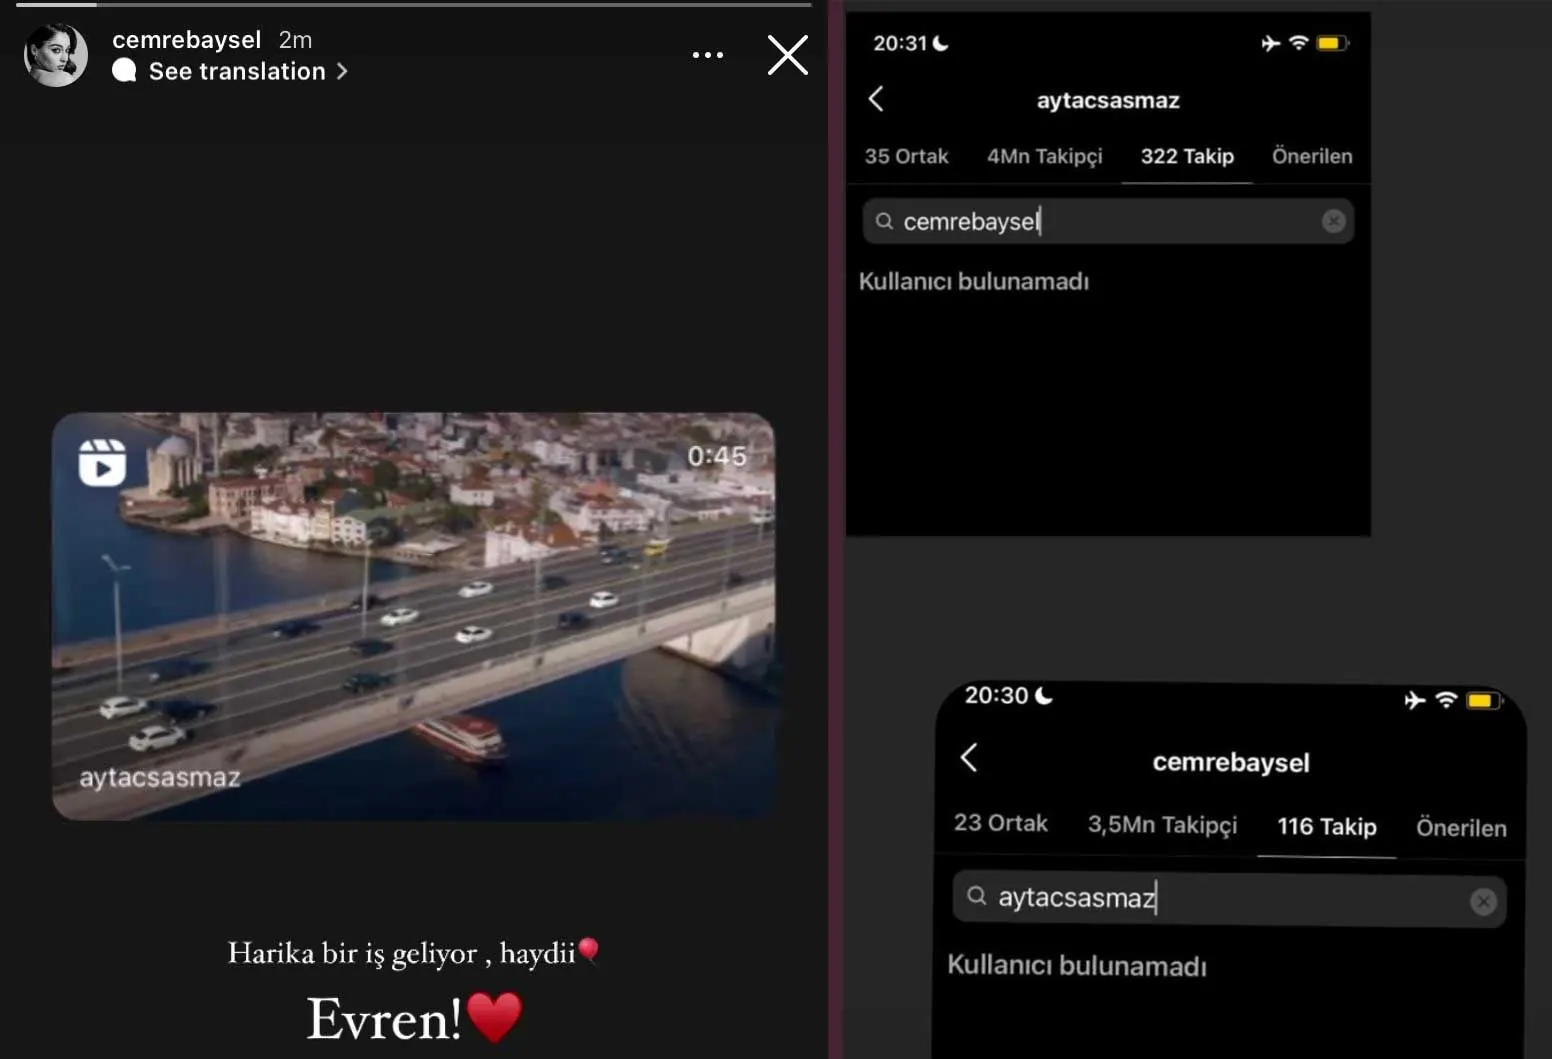This screenshot has height=1059, width=1552.
Task: Go back from the cemrebaysel following list
Action: [968, 758]
